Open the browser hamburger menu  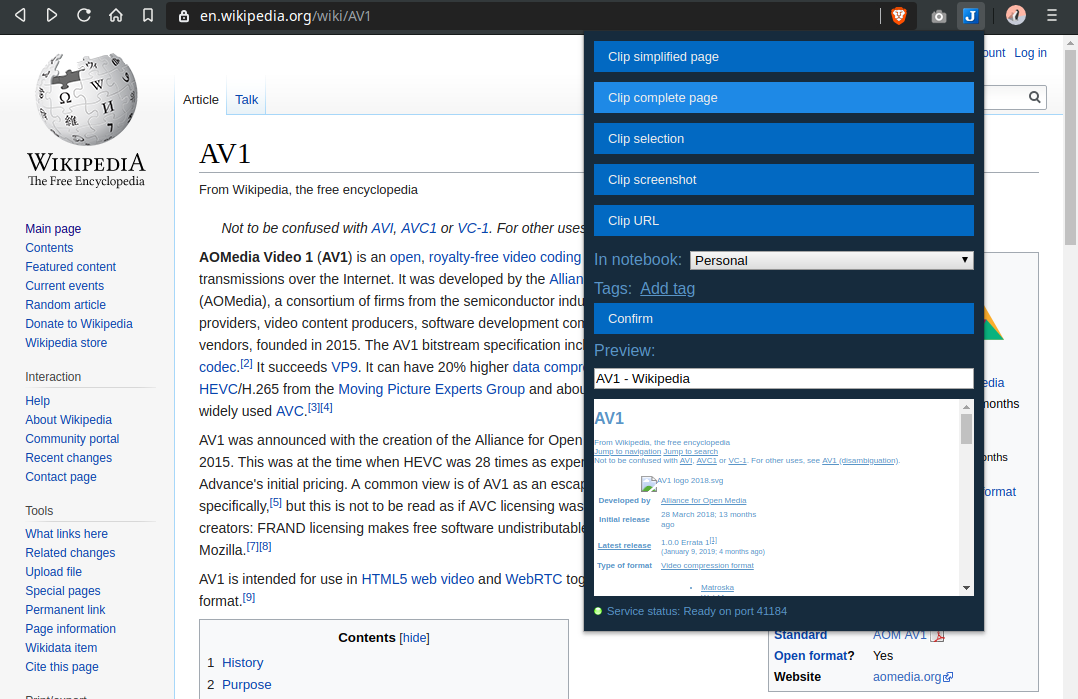tap(1051, 15)
